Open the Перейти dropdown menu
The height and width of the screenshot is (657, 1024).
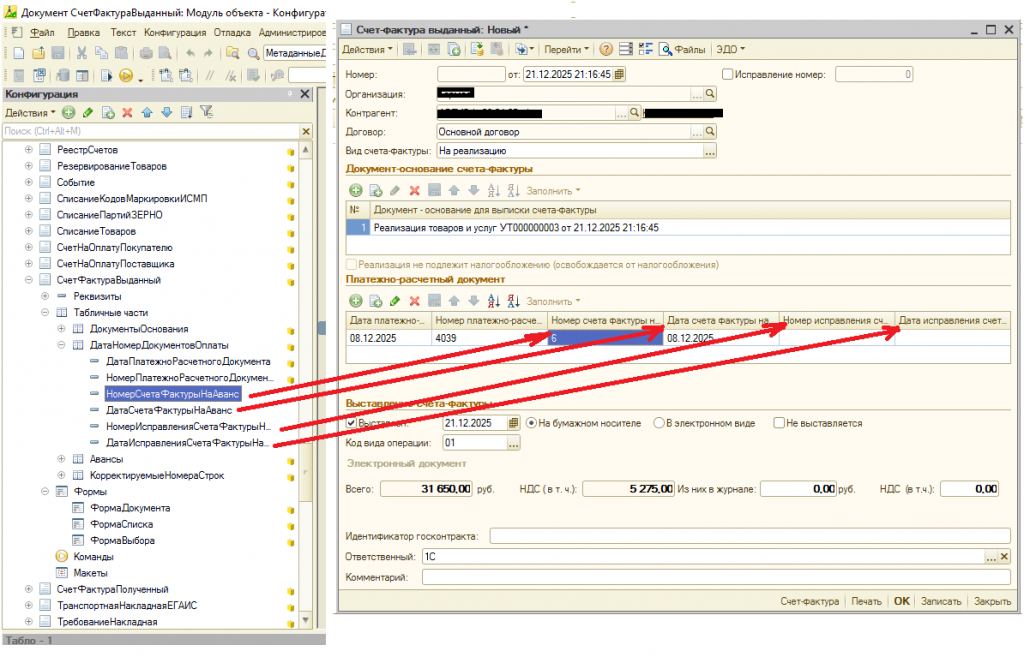click(566, 49)
